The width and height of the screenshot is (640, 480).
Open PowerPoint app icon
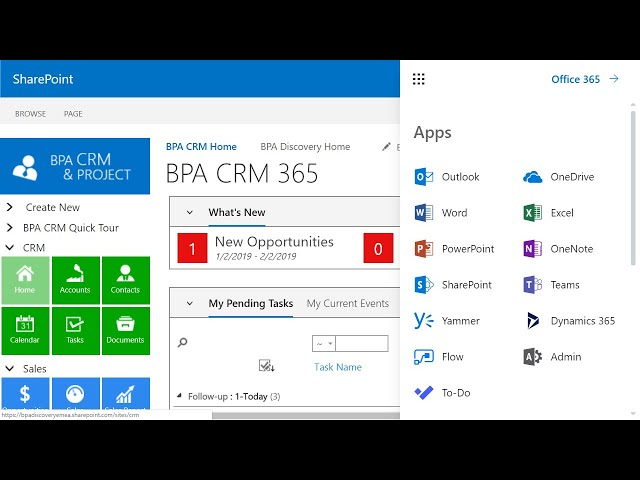[424, 249]
